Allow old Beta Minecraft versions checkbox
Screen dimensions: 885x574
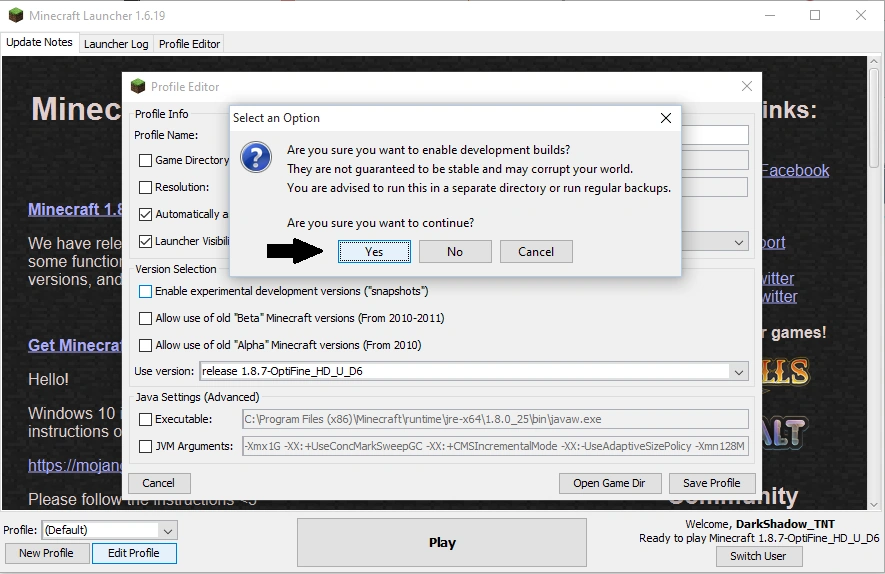click(145, 318)
